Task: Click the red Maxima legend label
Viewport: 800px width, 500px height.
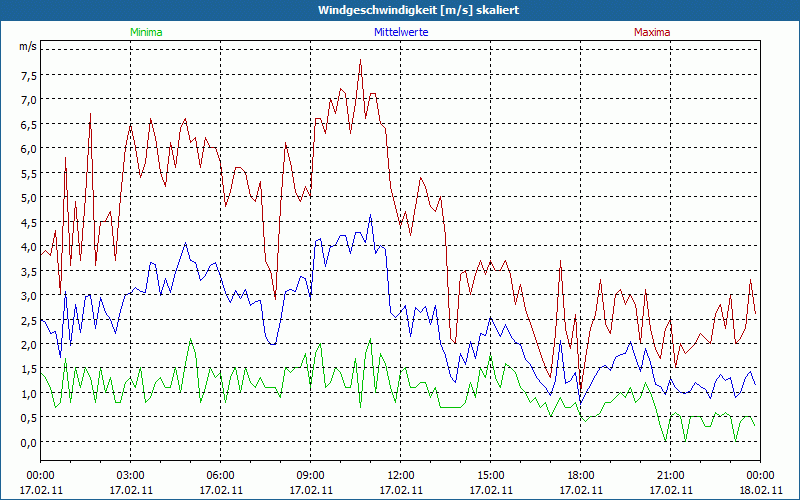Action: tap(652, 32)
